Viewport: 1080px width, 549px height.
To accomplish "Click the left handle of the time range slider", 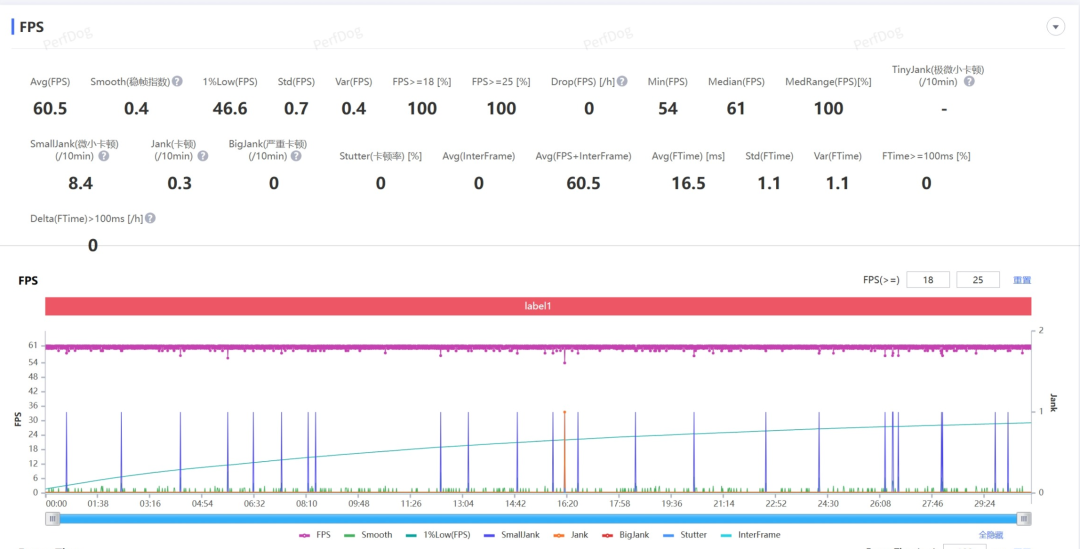I will 52,518.
